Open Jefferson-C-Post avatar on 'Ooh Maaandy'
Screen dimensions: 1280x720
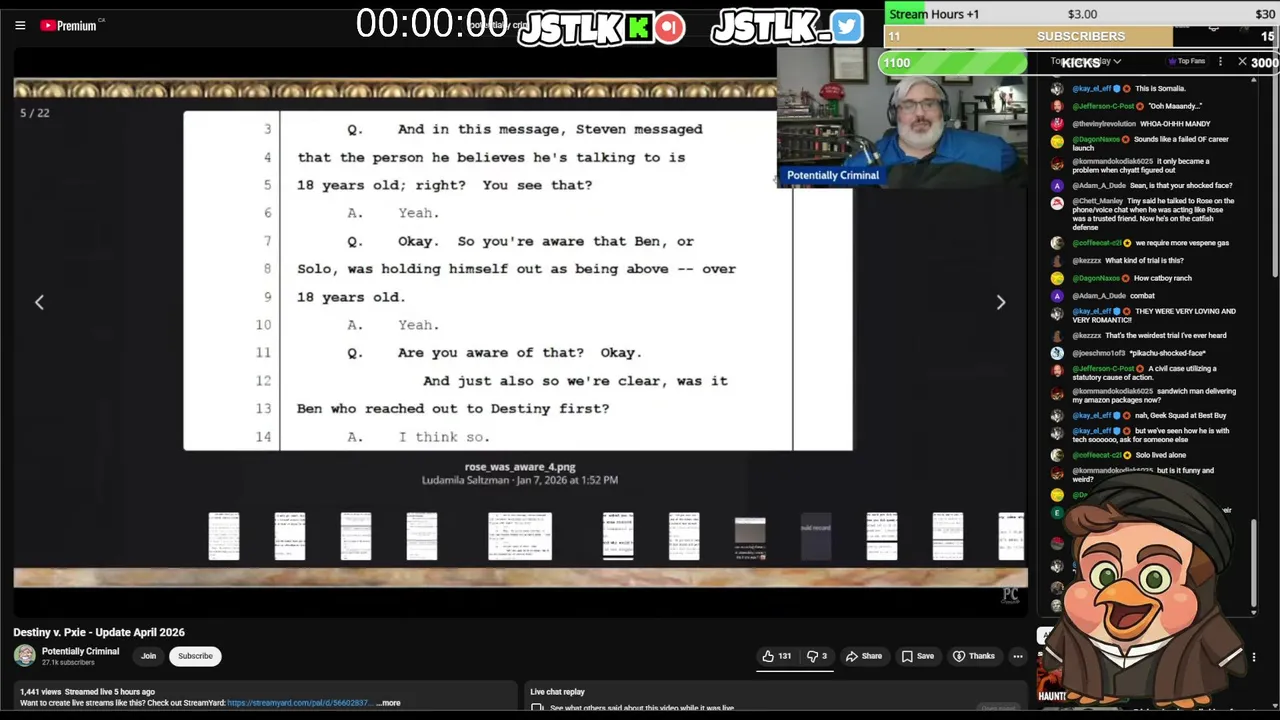1058,106
